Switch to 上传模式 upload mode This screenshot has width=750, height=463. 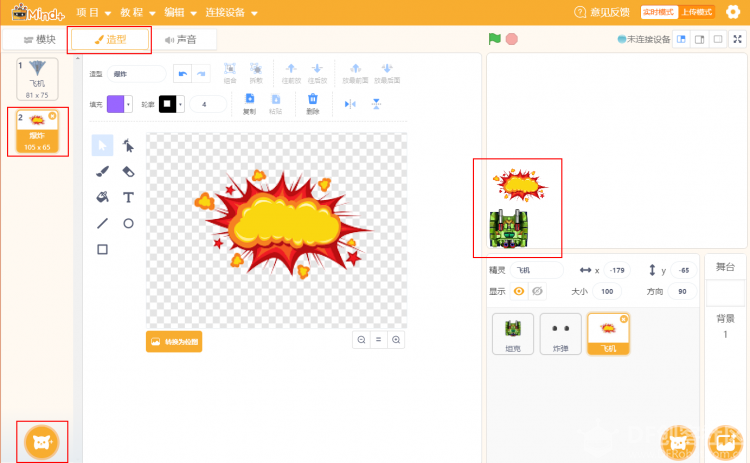(696, 12)
